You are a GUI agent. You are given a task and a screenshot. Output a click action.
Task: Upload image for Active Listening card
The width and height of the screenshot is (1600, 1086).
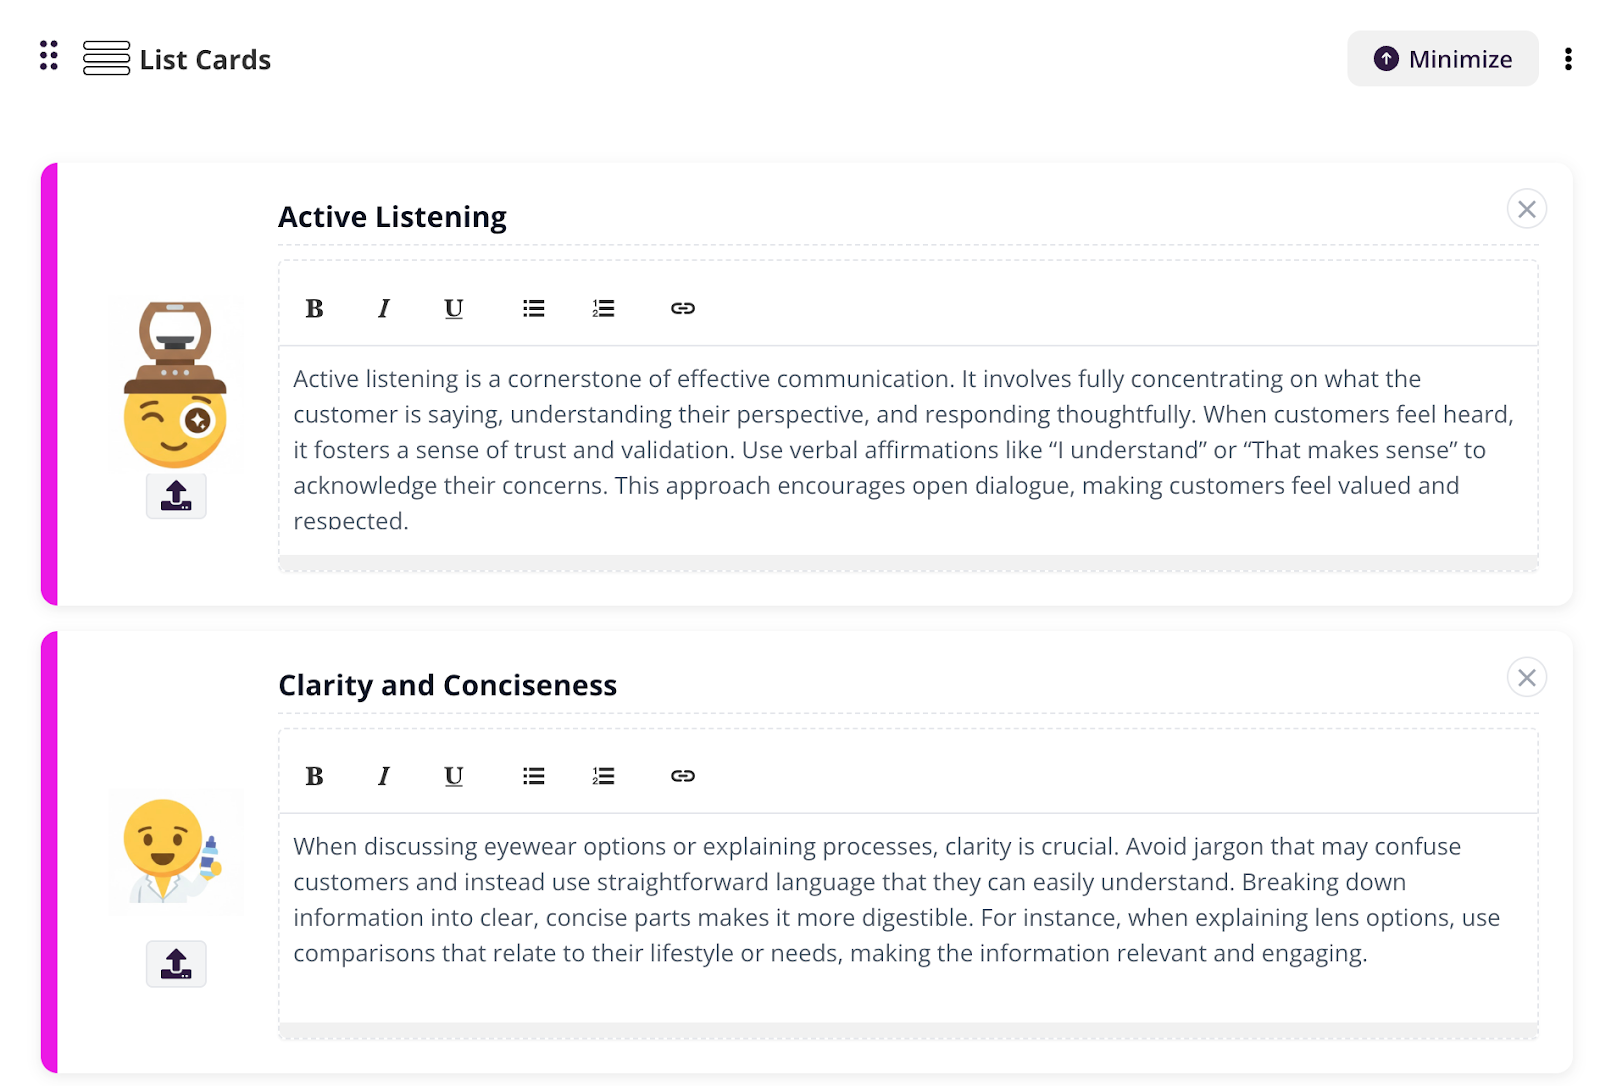point(176,496)
